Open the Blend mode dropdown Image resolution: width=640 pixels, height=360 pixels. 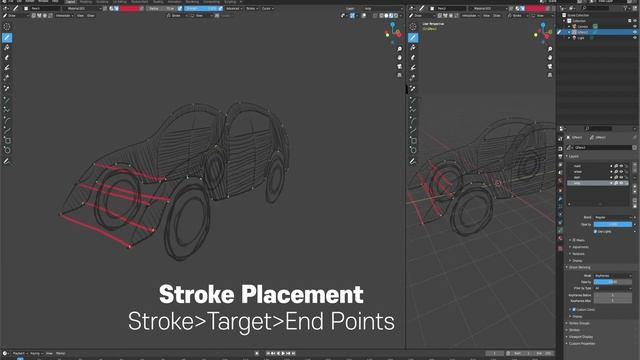coord(613,218)
